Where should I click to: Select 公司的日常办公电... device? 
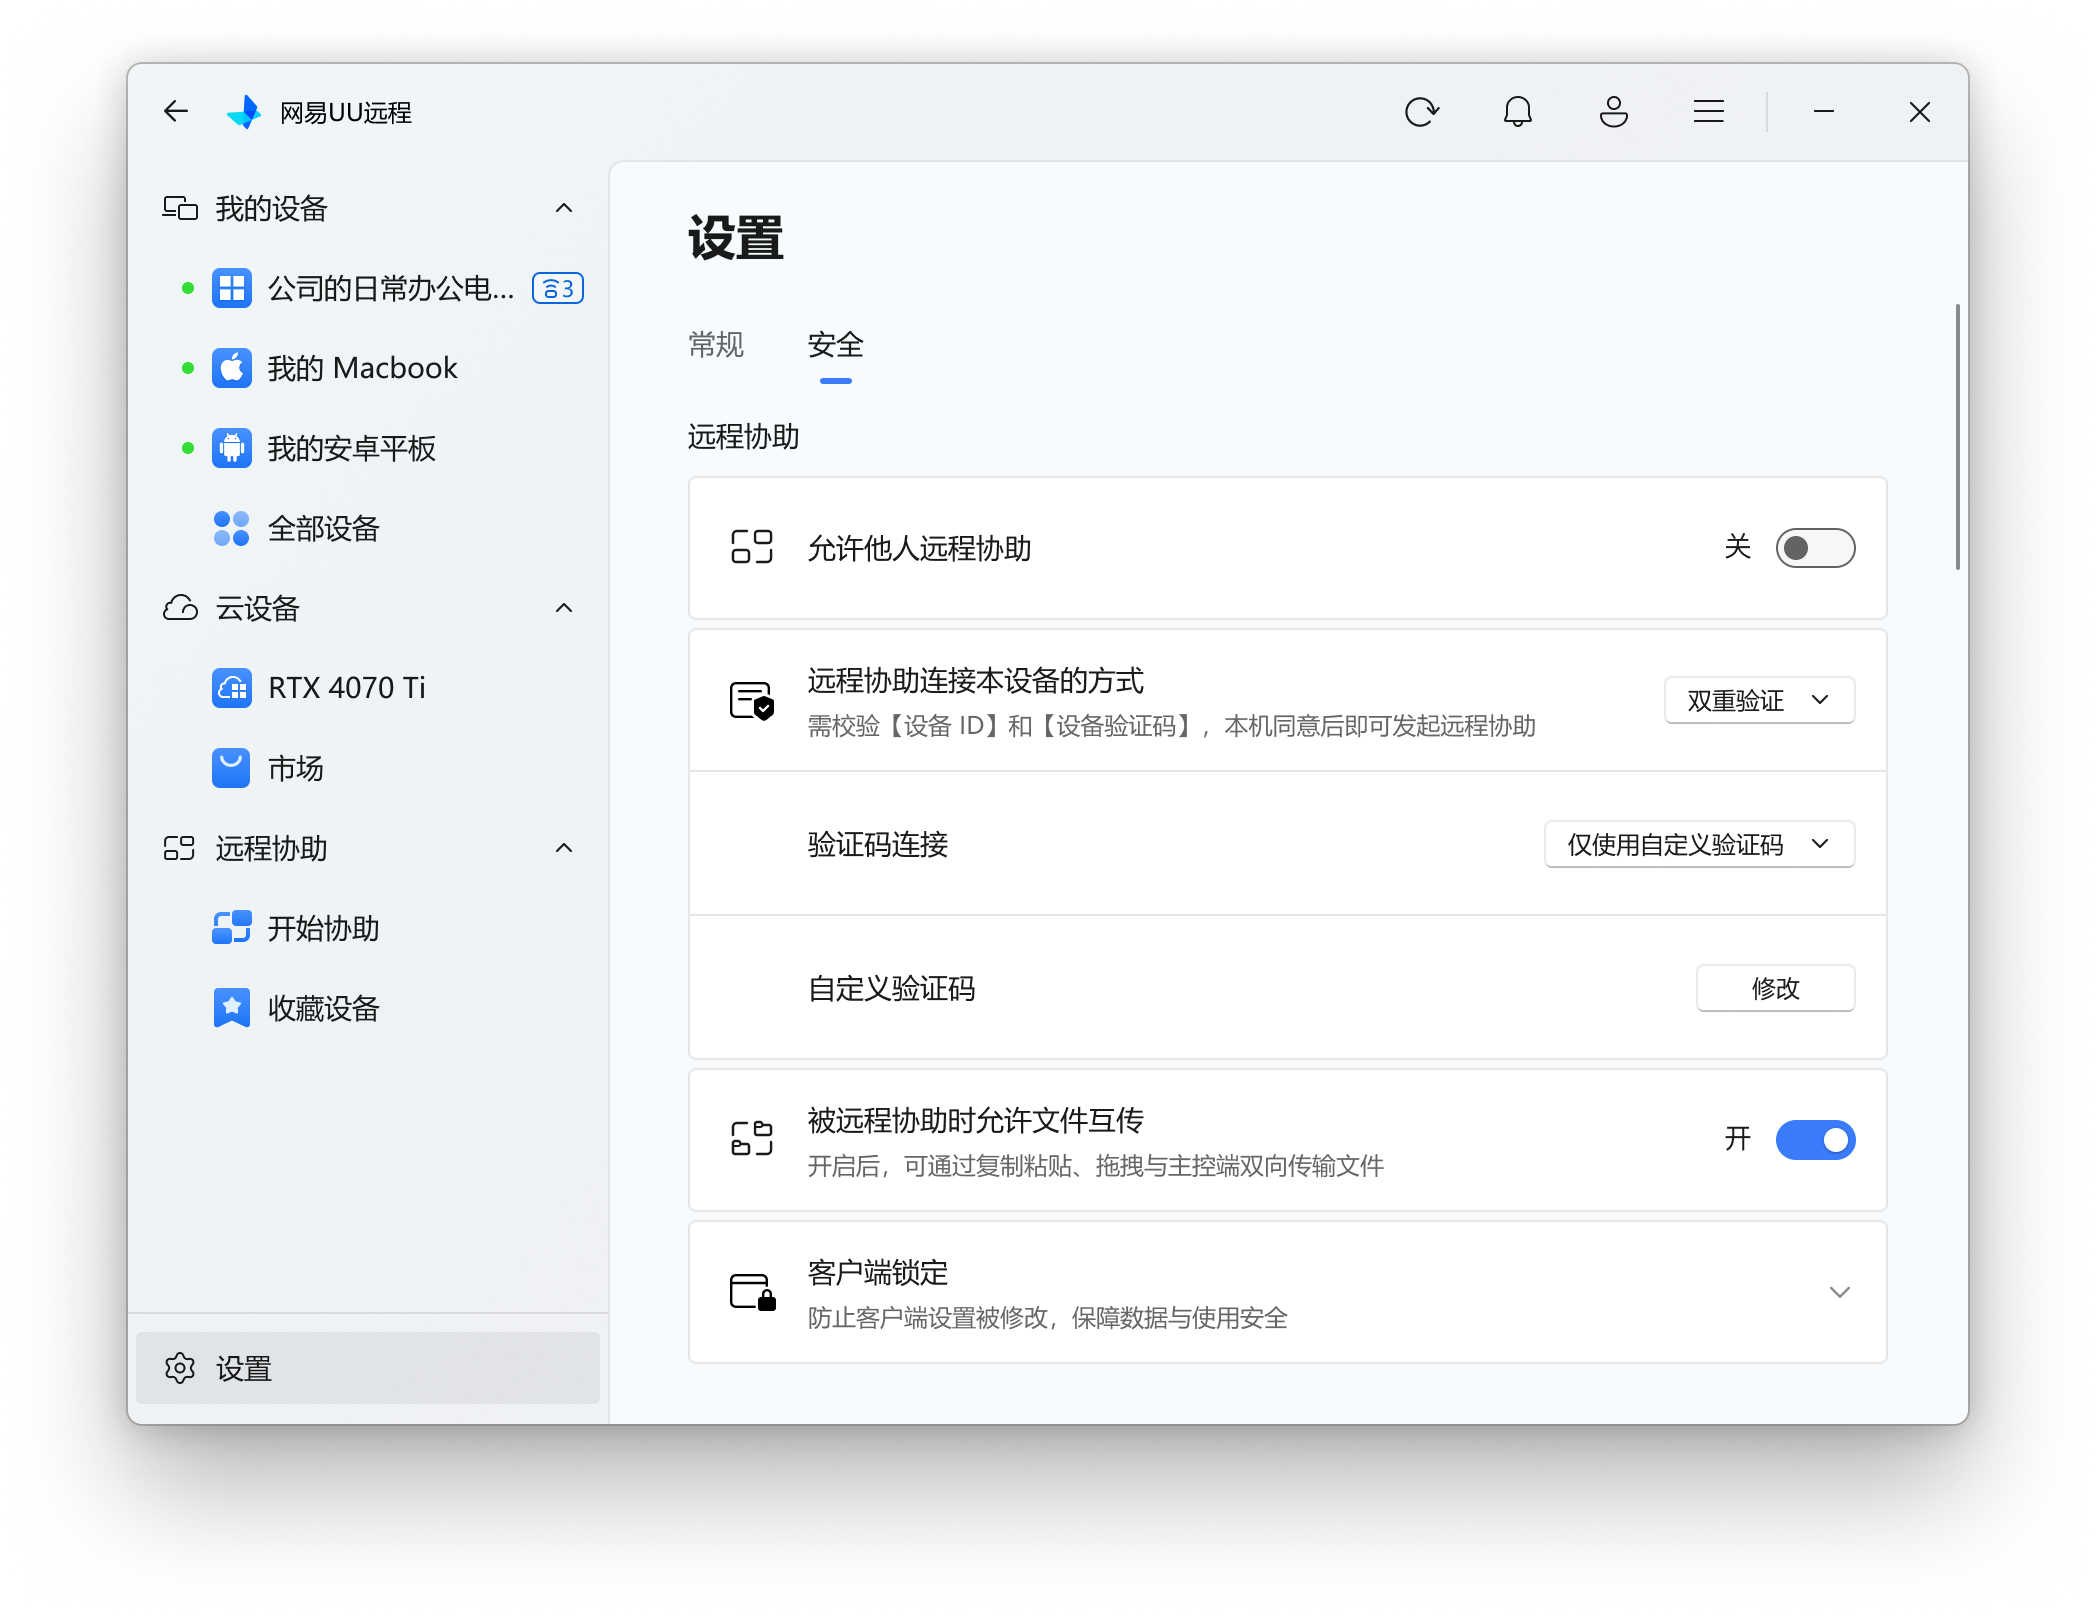pyautogui.click(x=368, y=288)
